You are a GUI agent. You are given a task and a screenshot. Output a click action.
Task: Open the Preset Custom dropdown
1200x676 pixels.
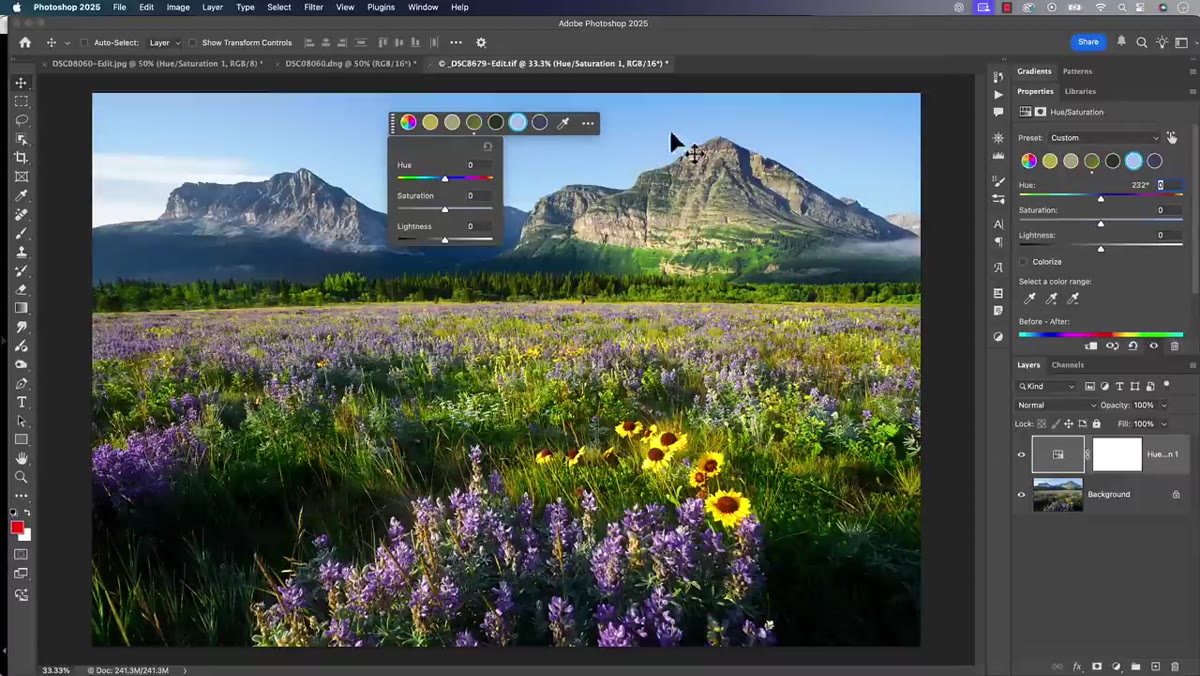point(1104,138)
